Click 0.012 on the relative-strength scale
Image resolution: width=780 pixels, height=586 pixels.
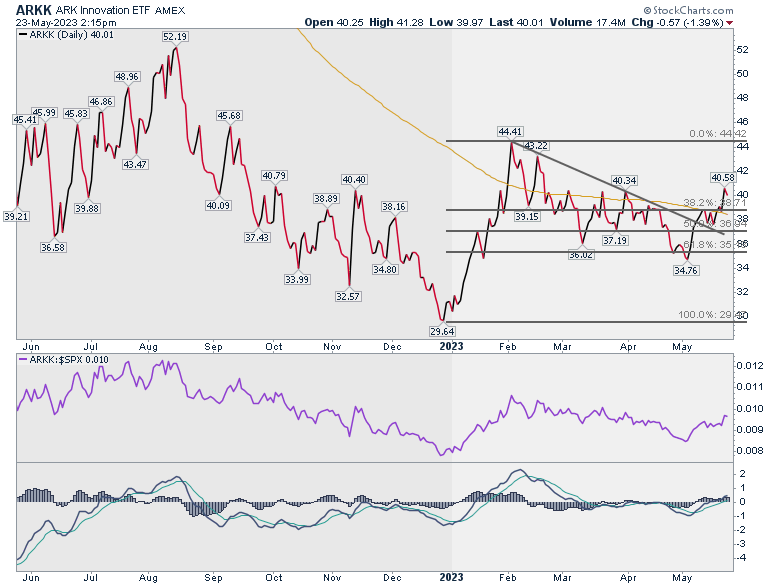749,366
